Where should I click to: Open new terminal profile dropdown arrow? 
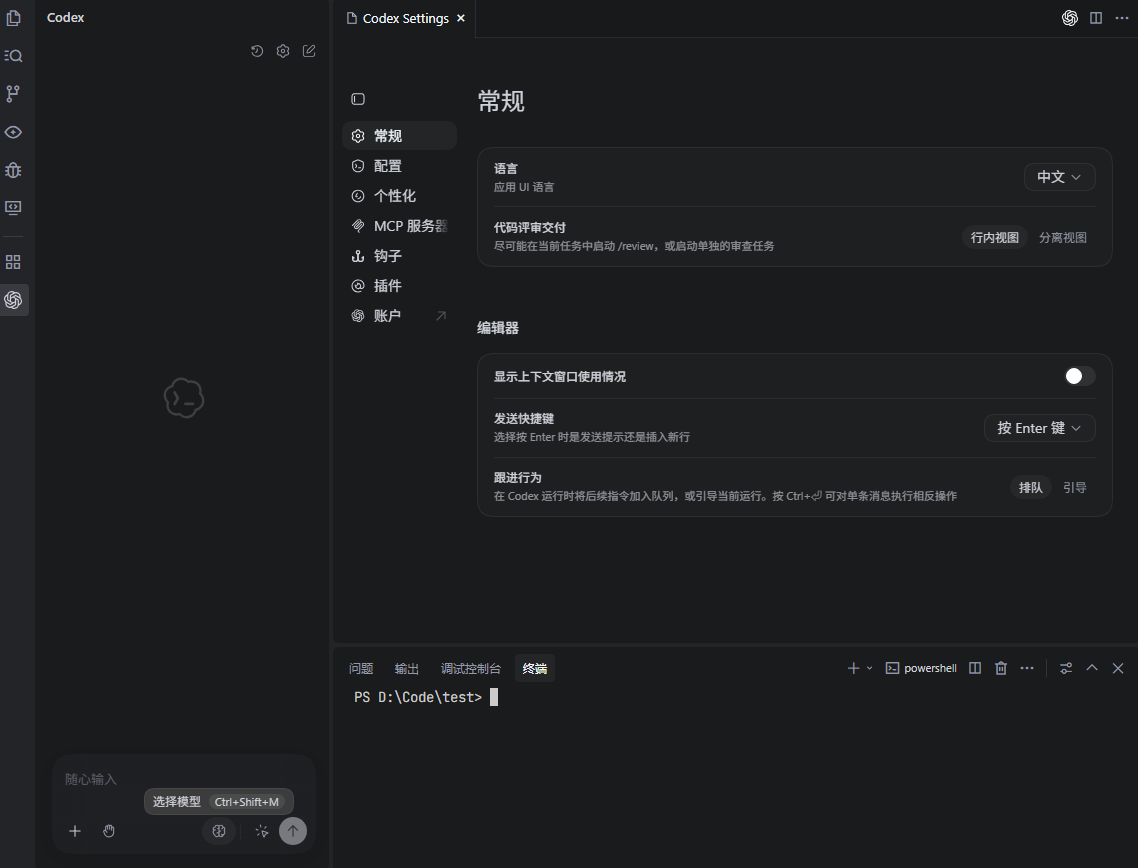pos(869,668)
